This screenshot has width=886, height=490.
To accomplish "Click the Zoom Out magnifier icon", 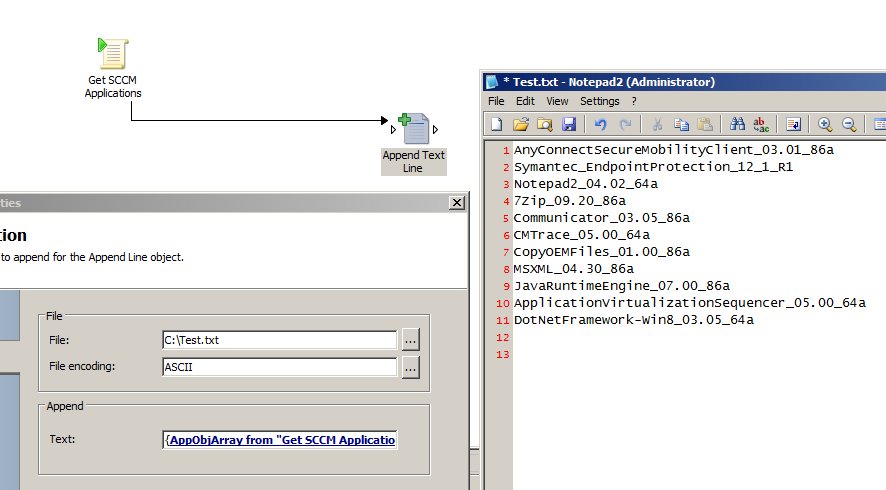I will 849,124.
